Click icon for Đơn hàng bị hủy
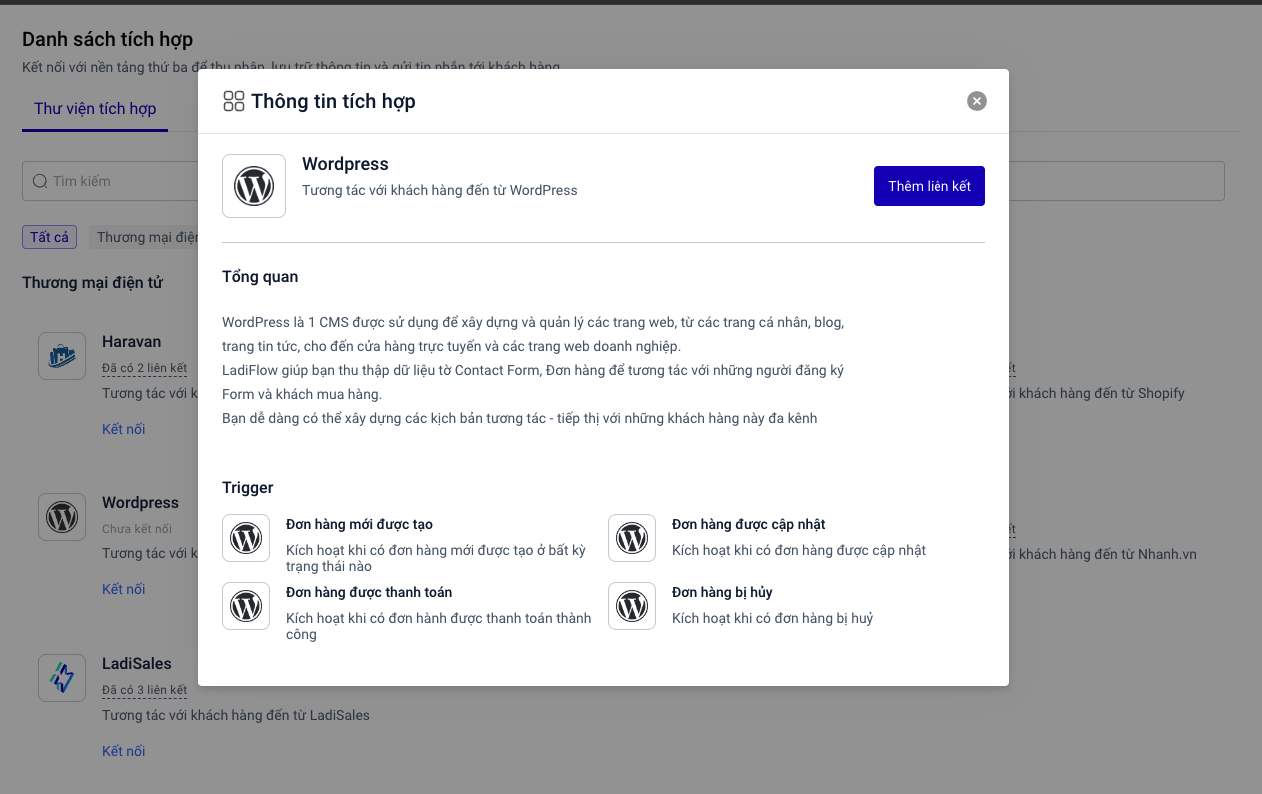The width and height of the screenshot is (1262, 794). click(x=632, y=606)
